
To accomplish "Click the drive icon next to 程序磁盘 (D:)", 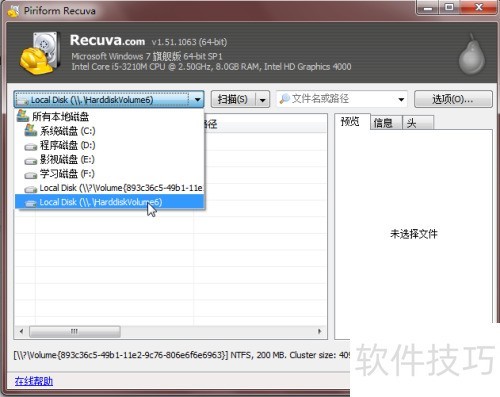I will 31,146.
